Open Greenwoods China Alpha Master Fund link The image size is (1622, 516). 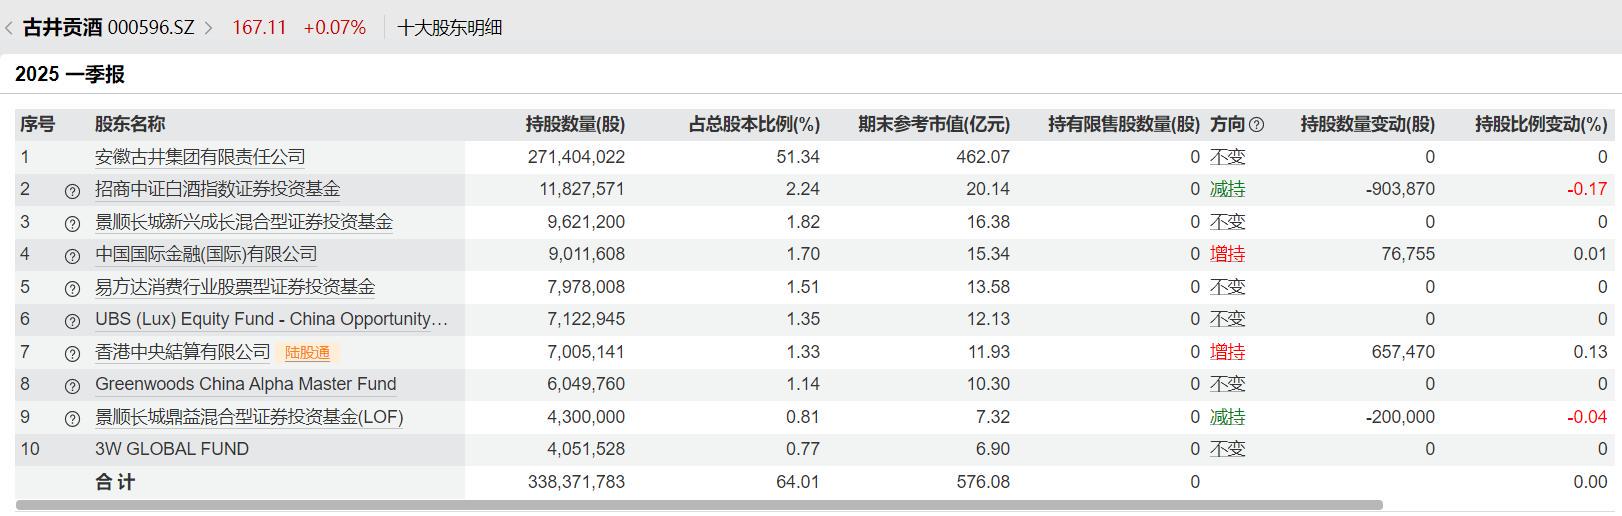[x=245, y=384]
